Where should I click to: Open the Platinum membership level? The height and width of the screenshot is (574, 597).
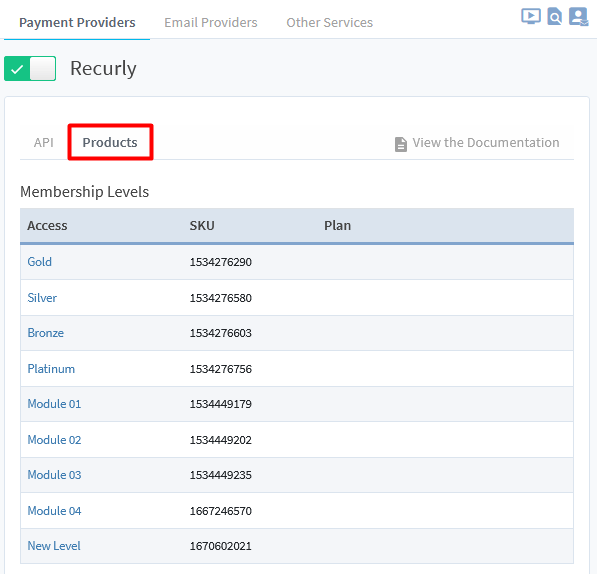(x=51, y=369)
